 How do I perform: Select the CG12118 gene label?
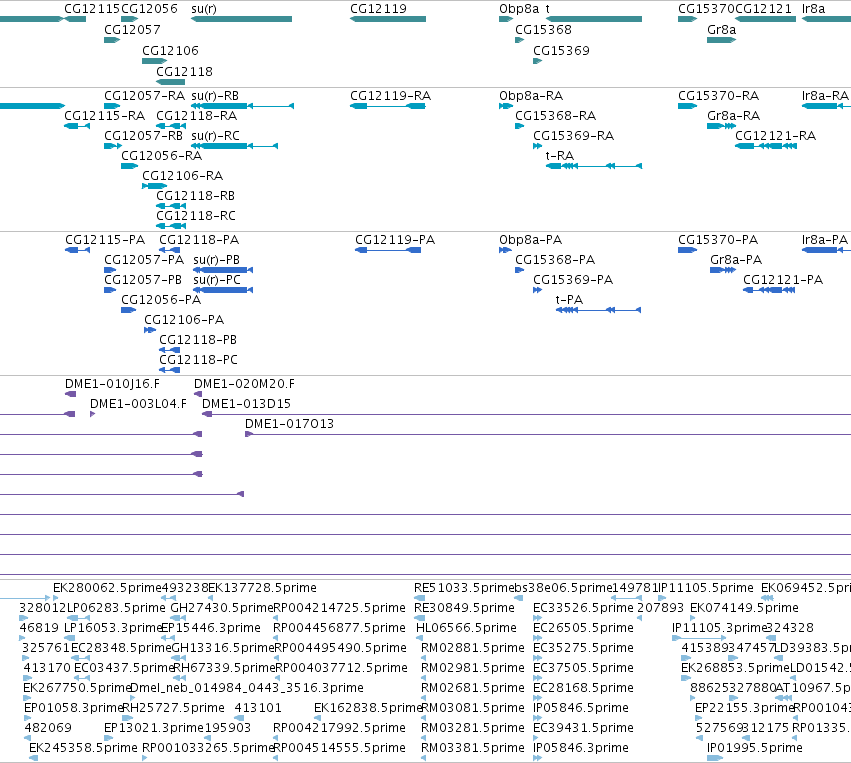[185, 72]
